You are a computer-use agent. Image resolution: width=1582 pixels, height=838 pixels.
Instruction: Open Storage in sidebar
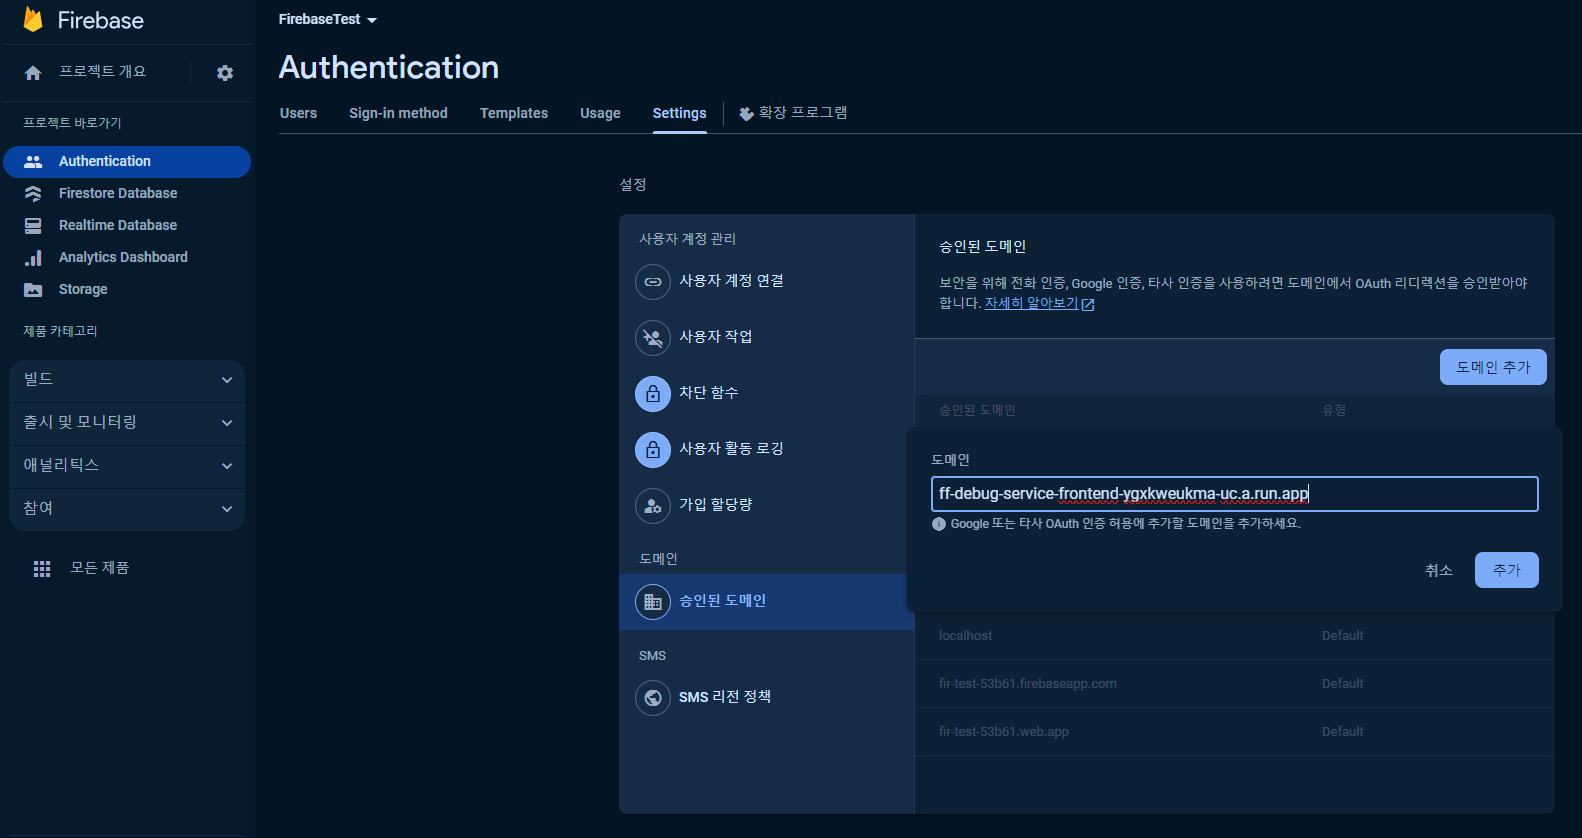coord(127,289)
